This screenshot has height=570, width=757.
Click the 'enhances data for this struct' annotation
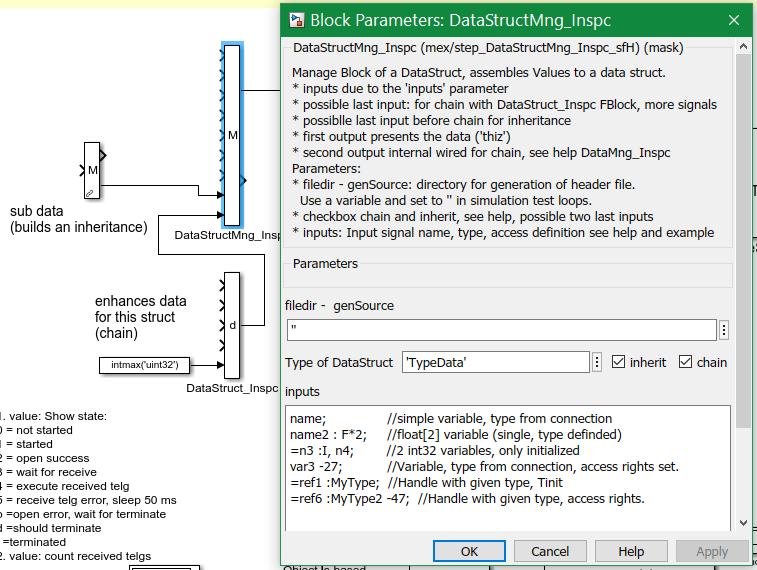pos(140,317)
